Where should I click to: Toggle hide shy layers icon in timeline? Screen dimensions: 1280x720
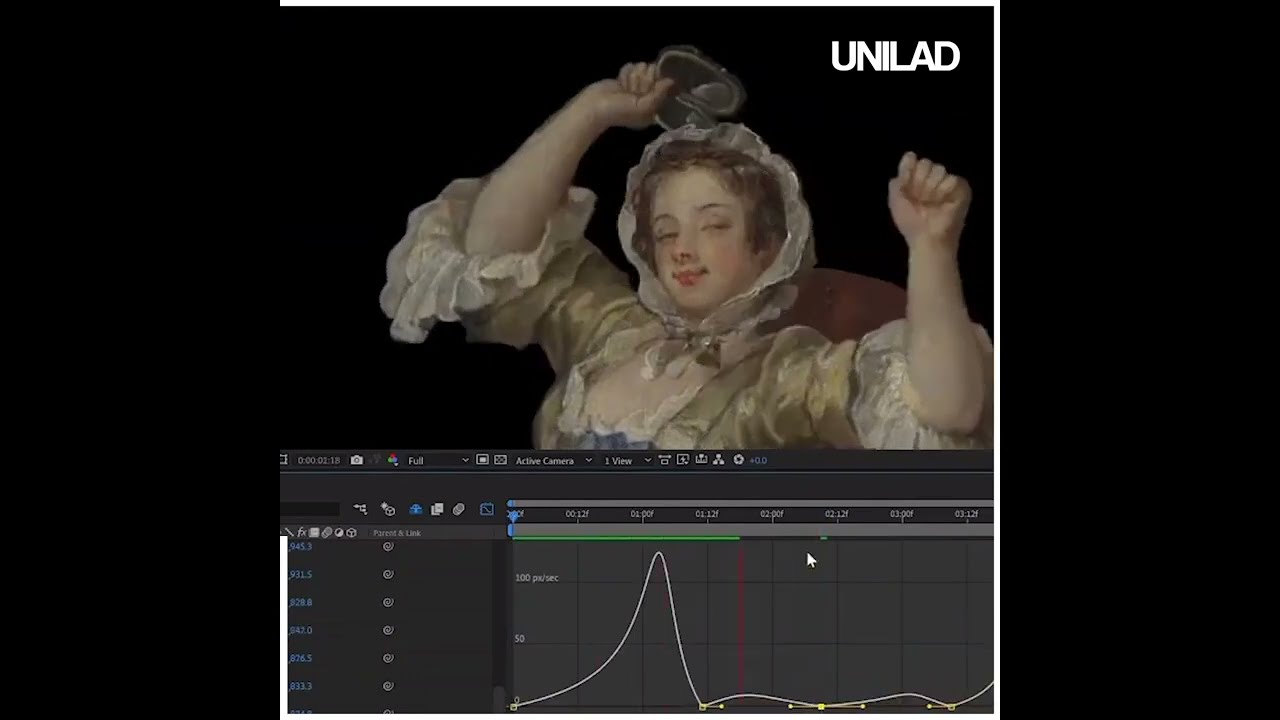[416, 509]
